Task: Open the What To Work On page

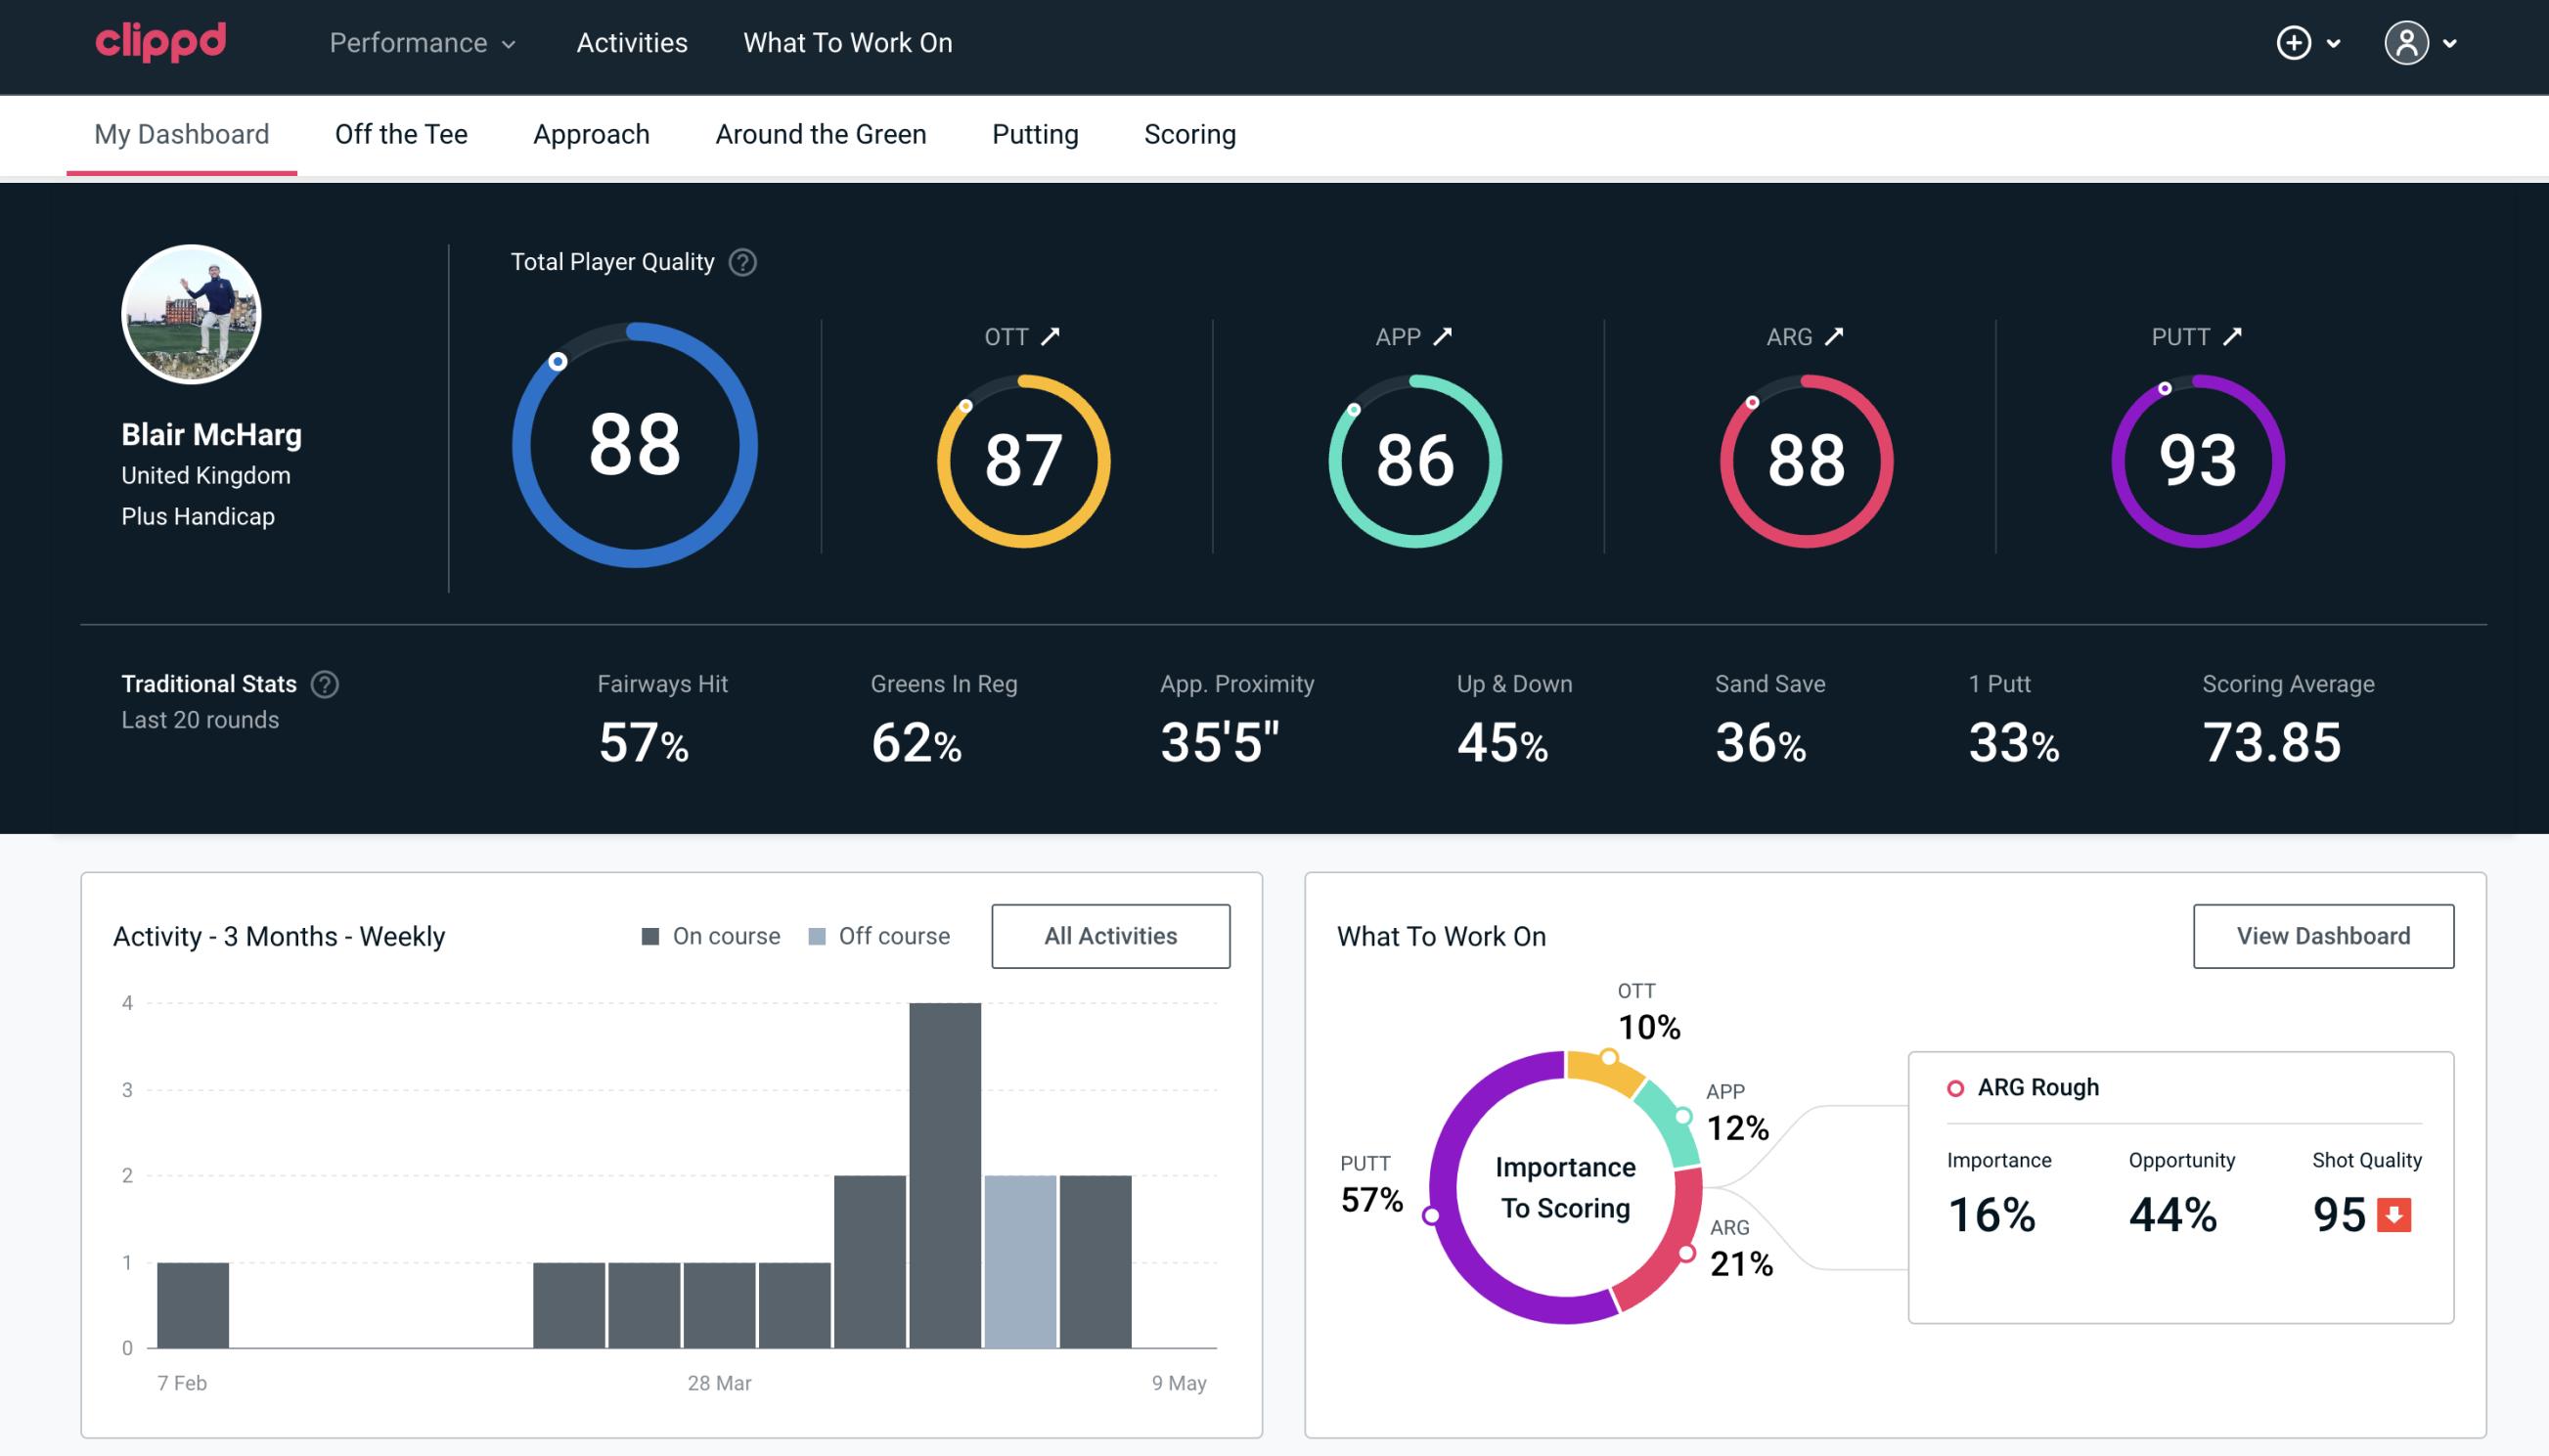Action: tap(847, 44)
